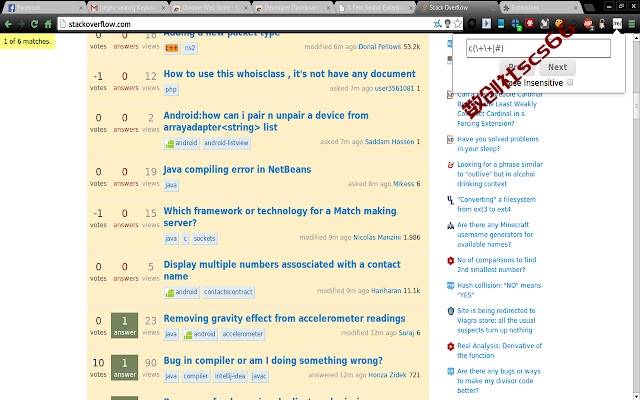
Task: Open 'Android:how can i pair n unpair' question
Action: coord(266,121)
